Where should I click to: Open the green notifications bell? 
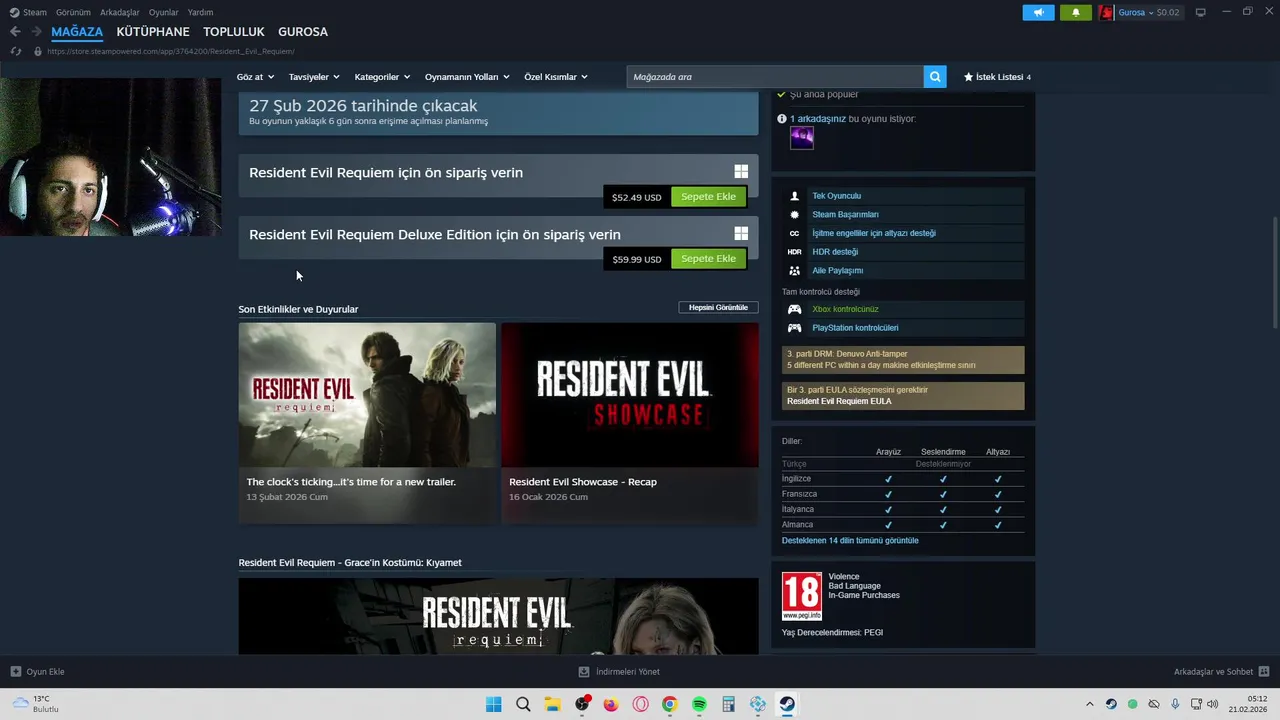click(1076, 12)
